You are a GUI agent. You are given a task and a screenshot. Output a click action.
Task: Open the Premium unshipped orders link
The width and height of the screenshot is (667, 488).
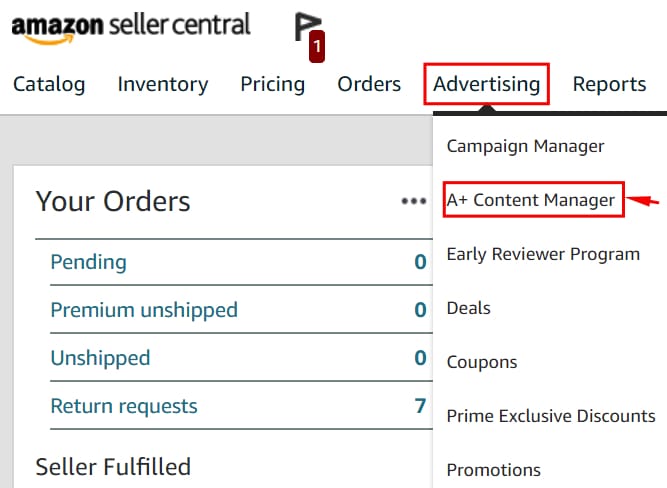pos(144,310)
